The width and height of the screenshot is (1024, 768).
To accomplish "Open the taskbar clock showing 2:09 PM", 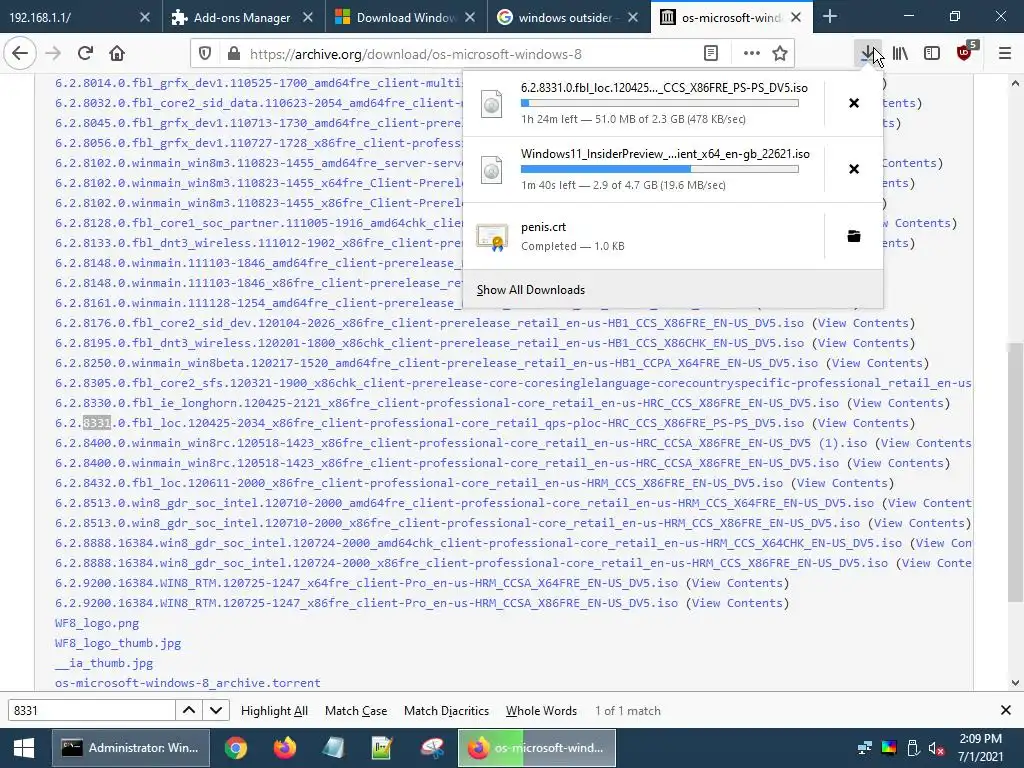I will (x=980, y=748).
